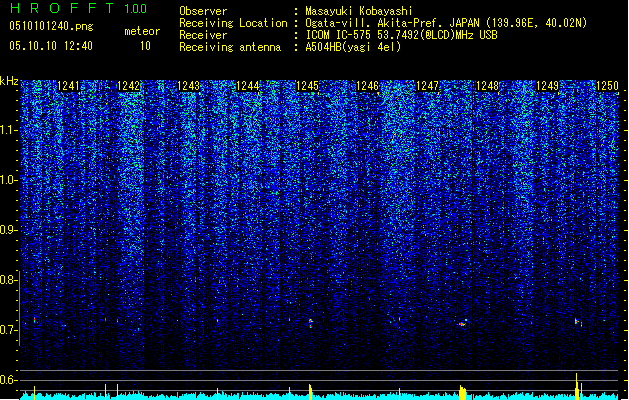Click the 1246 time marker
The height and width of the screenshot is (400, 629).
coord(367,86)
